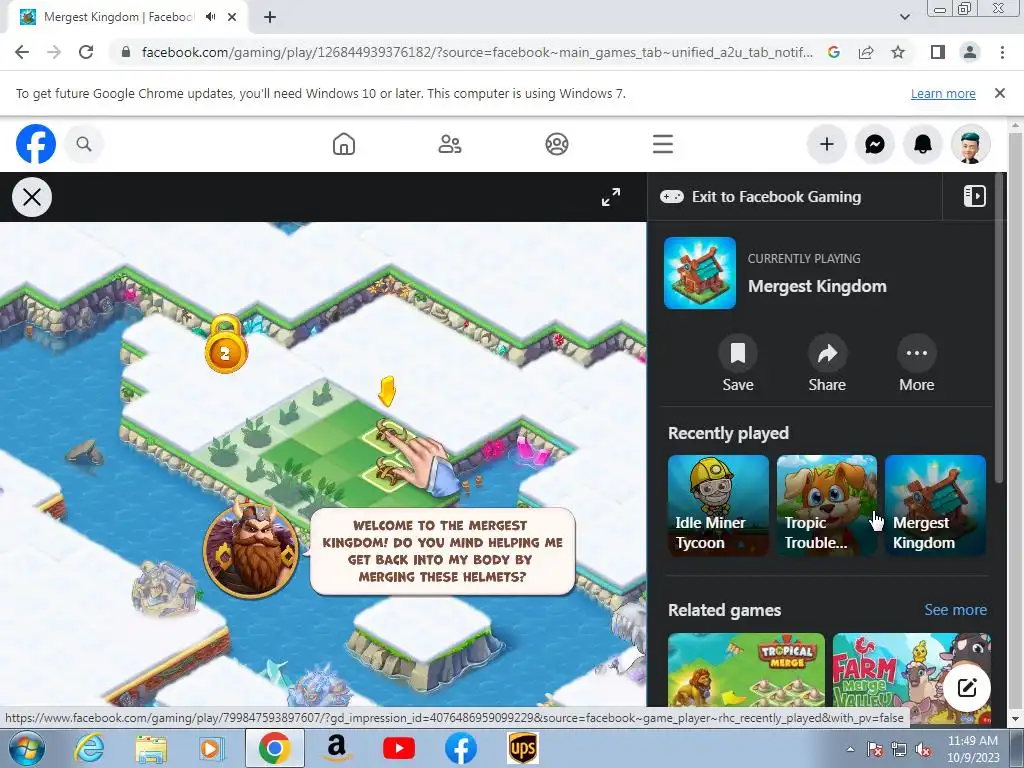Image resolution: width=1024 pixels, height=768 pixels.
Task: Click the new message compose button
Action: pyautogui.click(x=967, y=688)
